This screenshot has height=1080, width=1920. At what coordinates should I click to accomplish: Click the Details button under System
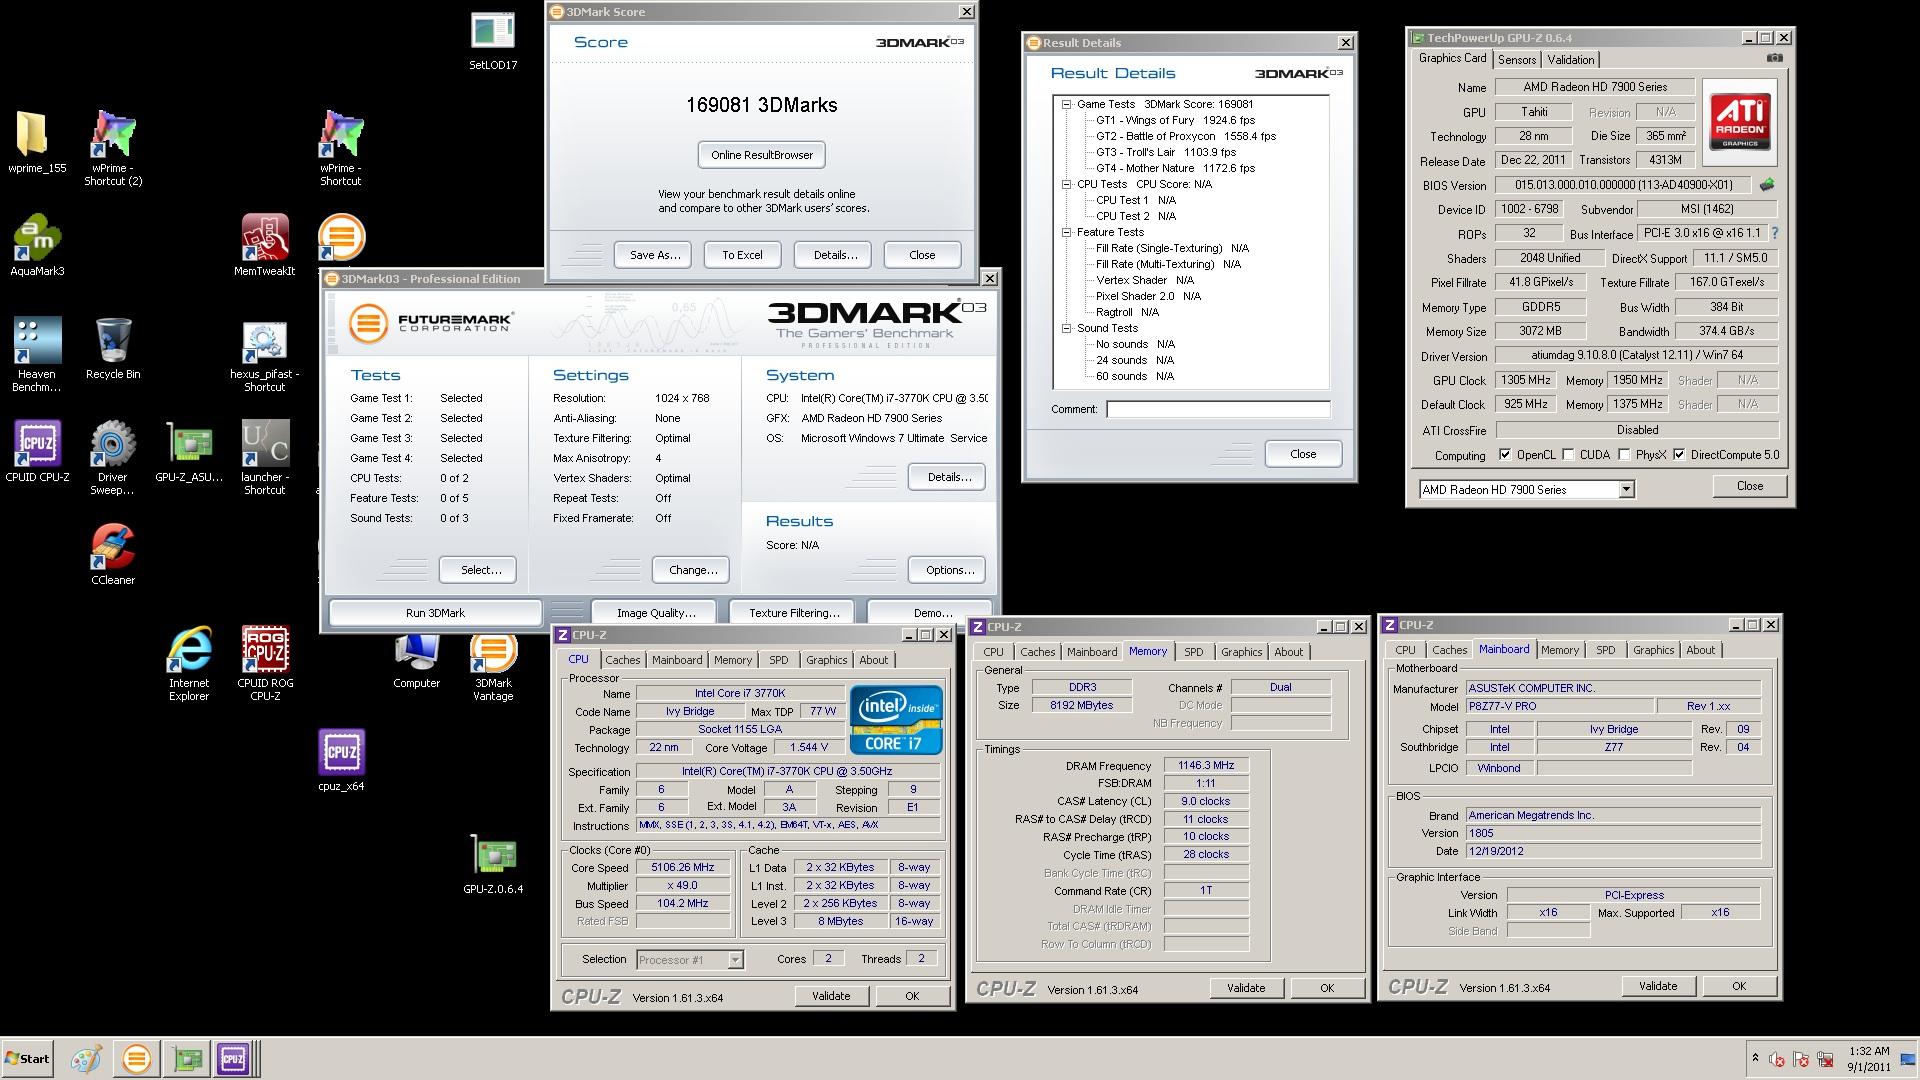[x=946, y=477]
